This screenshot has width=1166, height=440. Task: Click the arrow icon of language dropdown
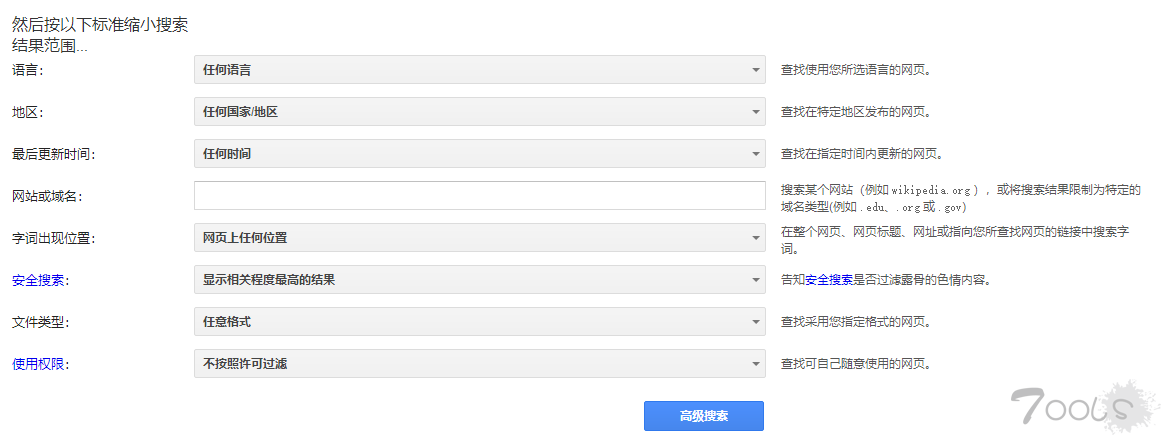click(x=755, y=71)
